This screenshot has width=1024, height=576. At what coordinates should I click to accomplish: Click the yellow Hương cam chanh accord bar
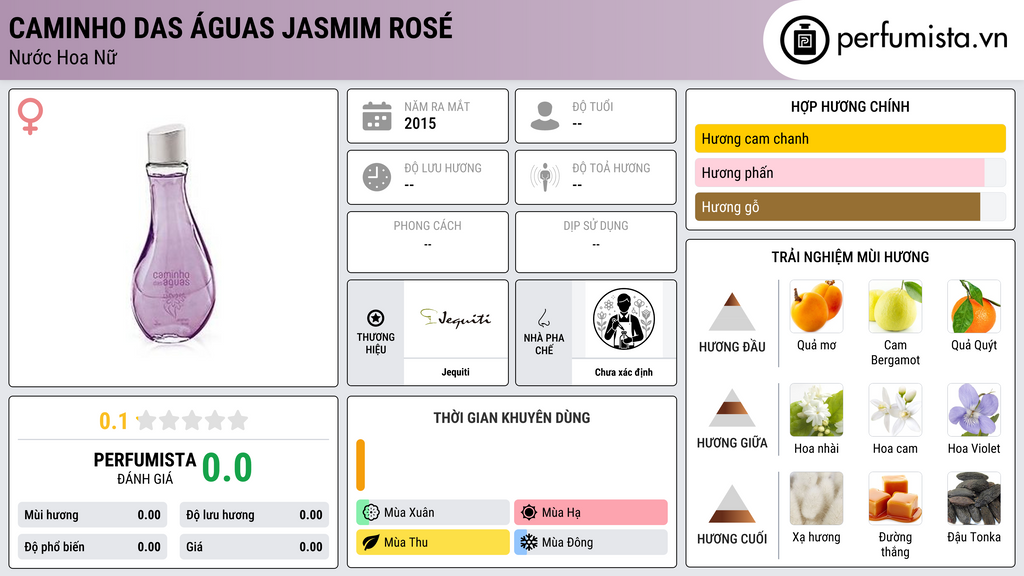click(850, 138)
